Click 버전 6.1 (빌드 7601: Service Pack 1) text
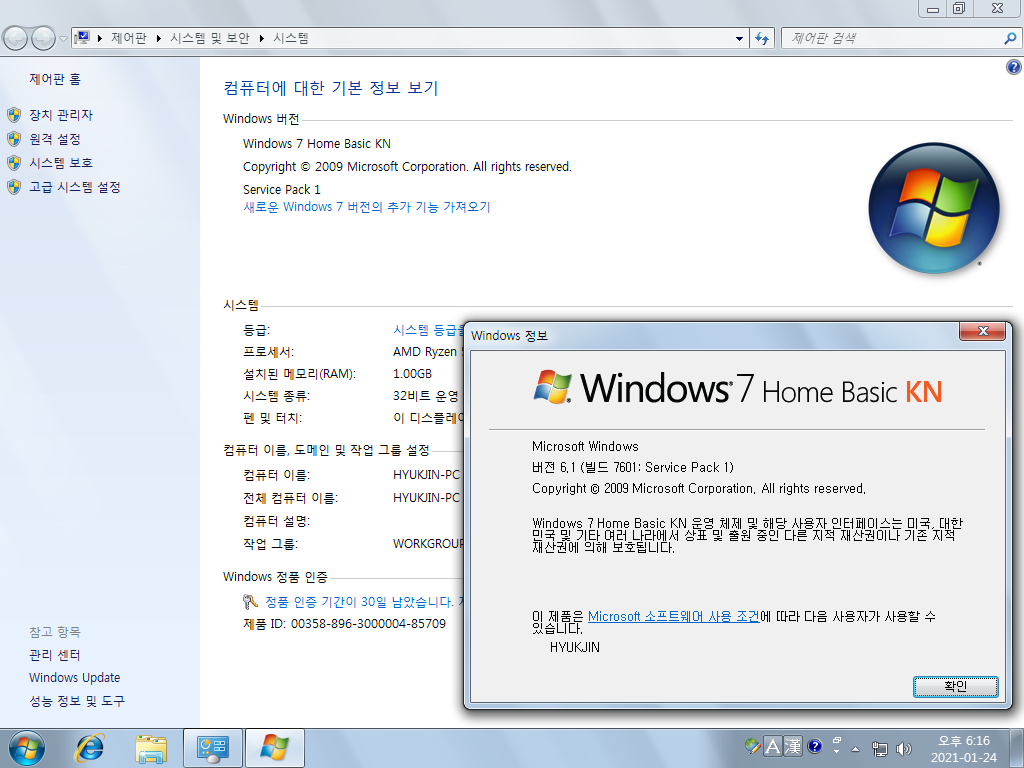Screen dimensions: 1024x768 click(x=633, y=467)
